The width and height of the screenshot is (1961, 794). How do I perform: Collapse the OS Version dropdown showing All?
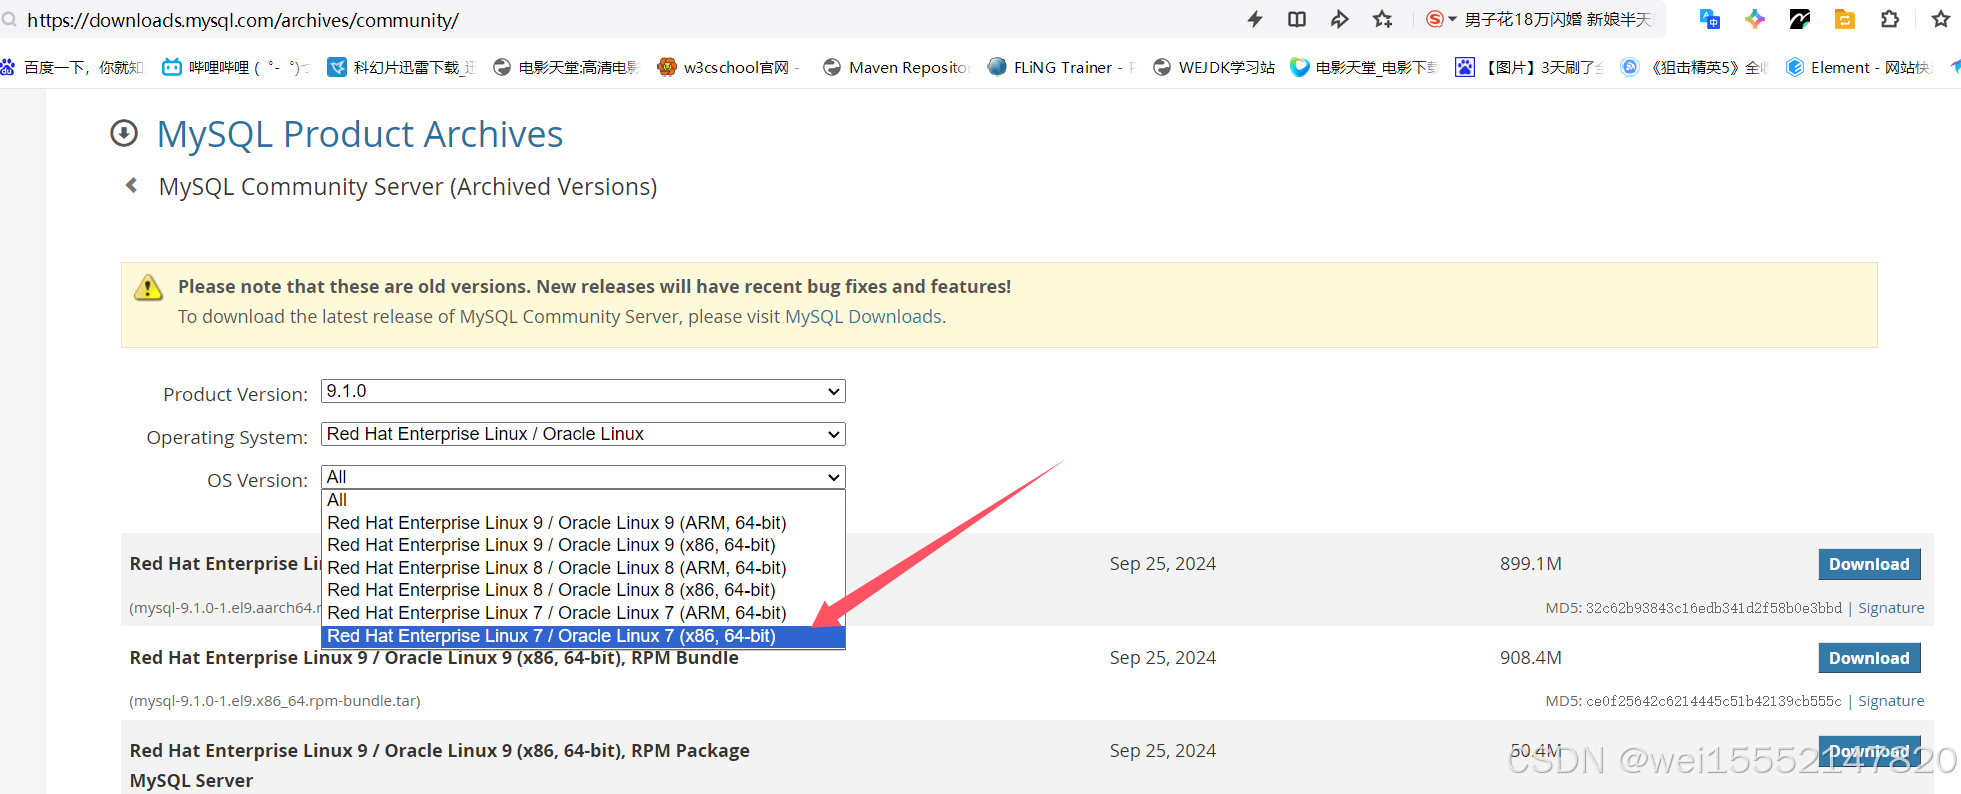point(583,477)
